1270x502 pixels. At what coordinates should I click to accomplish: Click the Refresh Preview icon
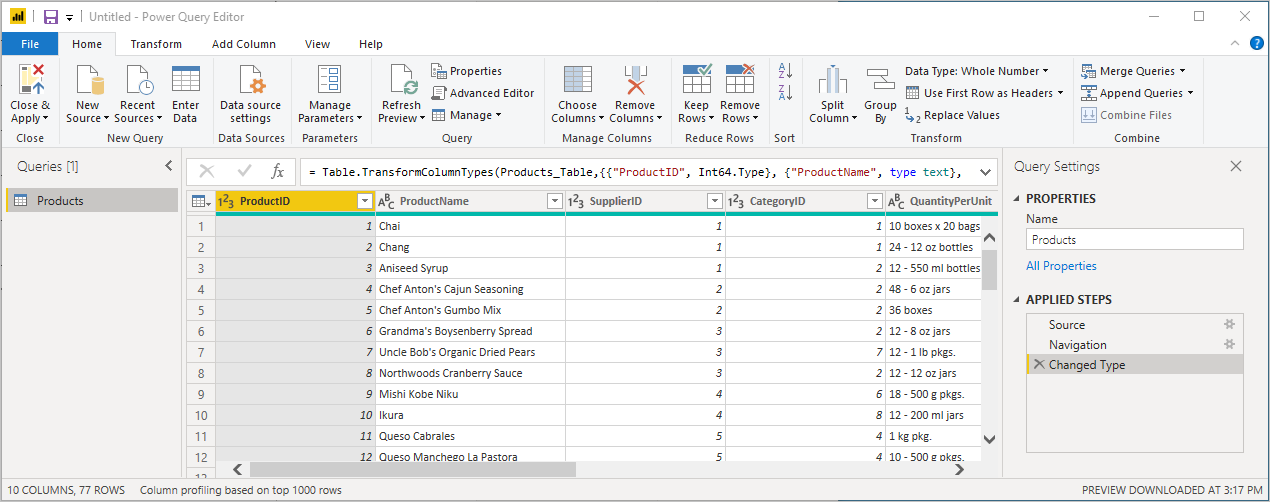402,80
